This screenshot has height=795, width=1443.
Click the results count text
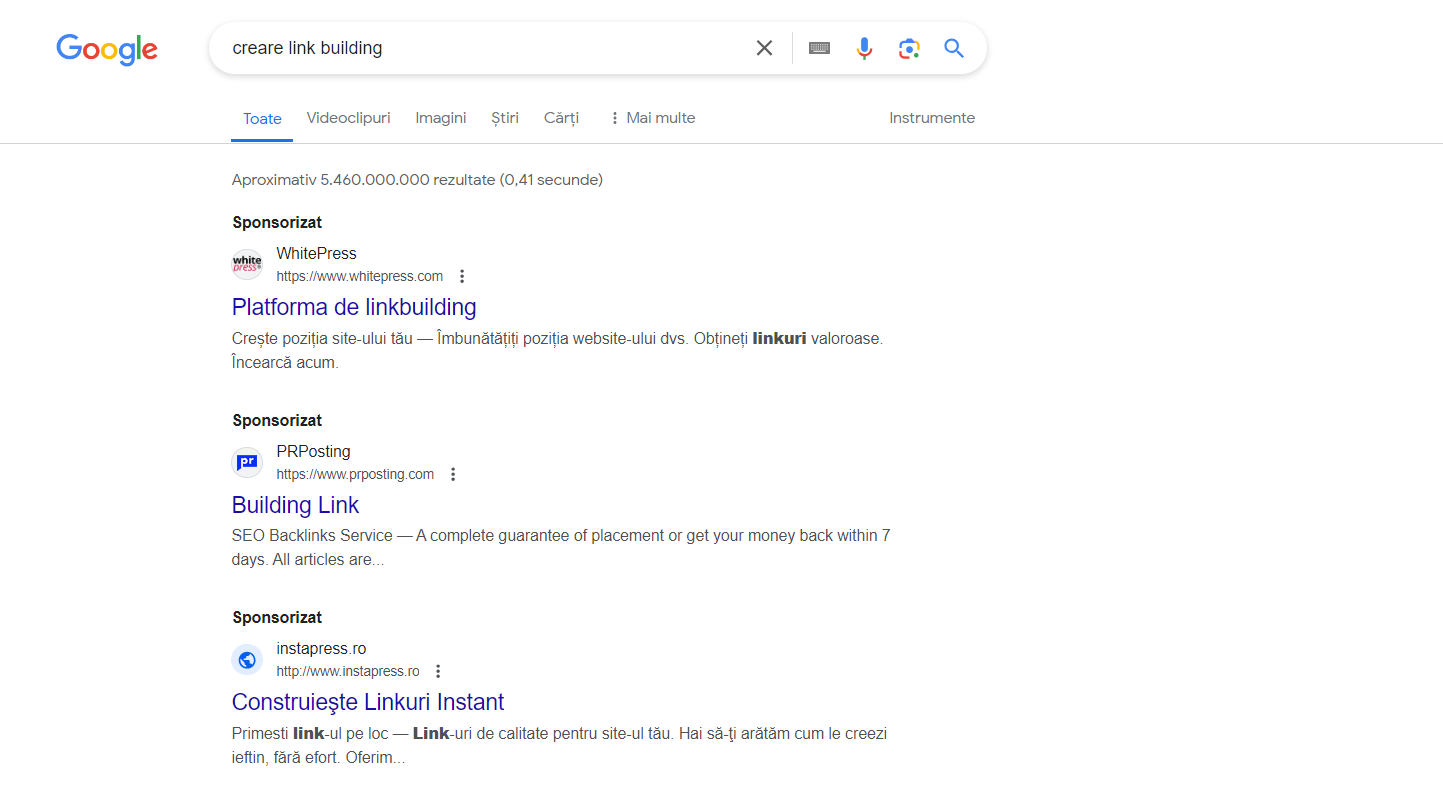pyautogui.click(x=417, y=180)
